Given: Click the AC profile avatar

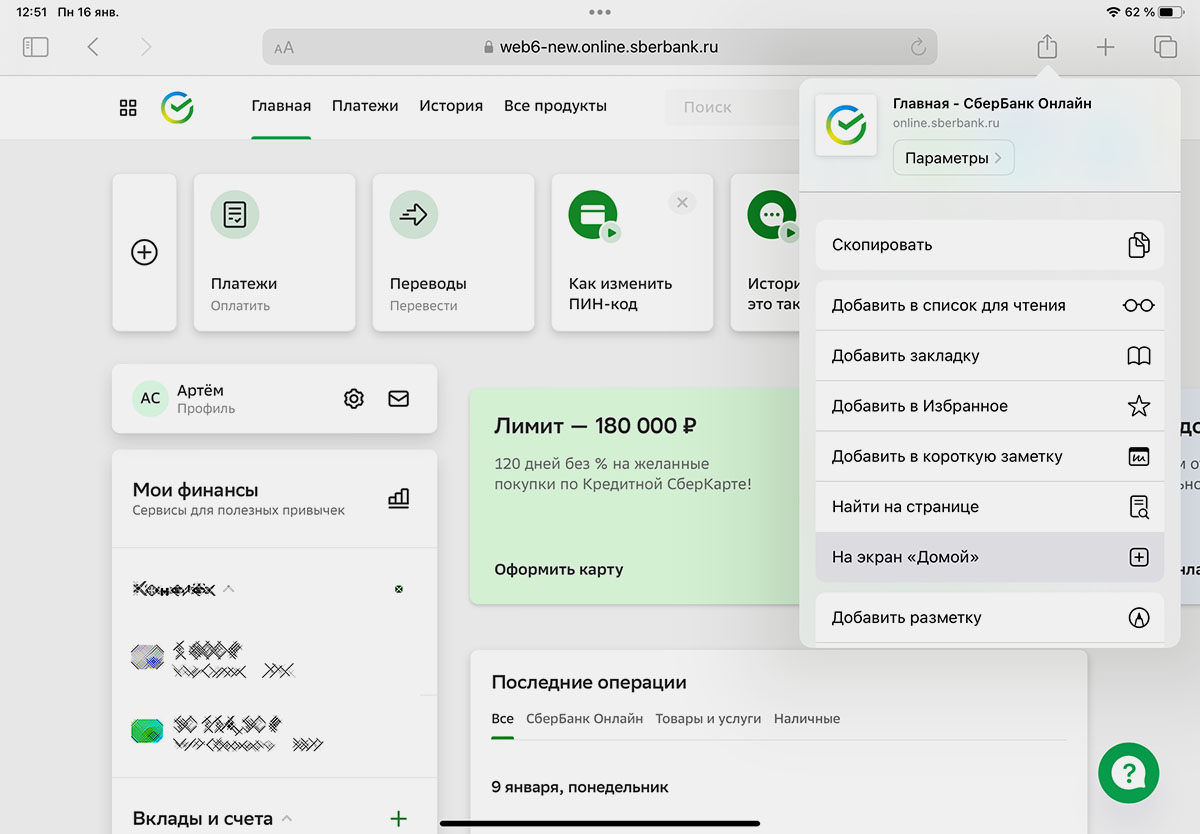Looking at the screenshot, I should [x=150, y=398].
